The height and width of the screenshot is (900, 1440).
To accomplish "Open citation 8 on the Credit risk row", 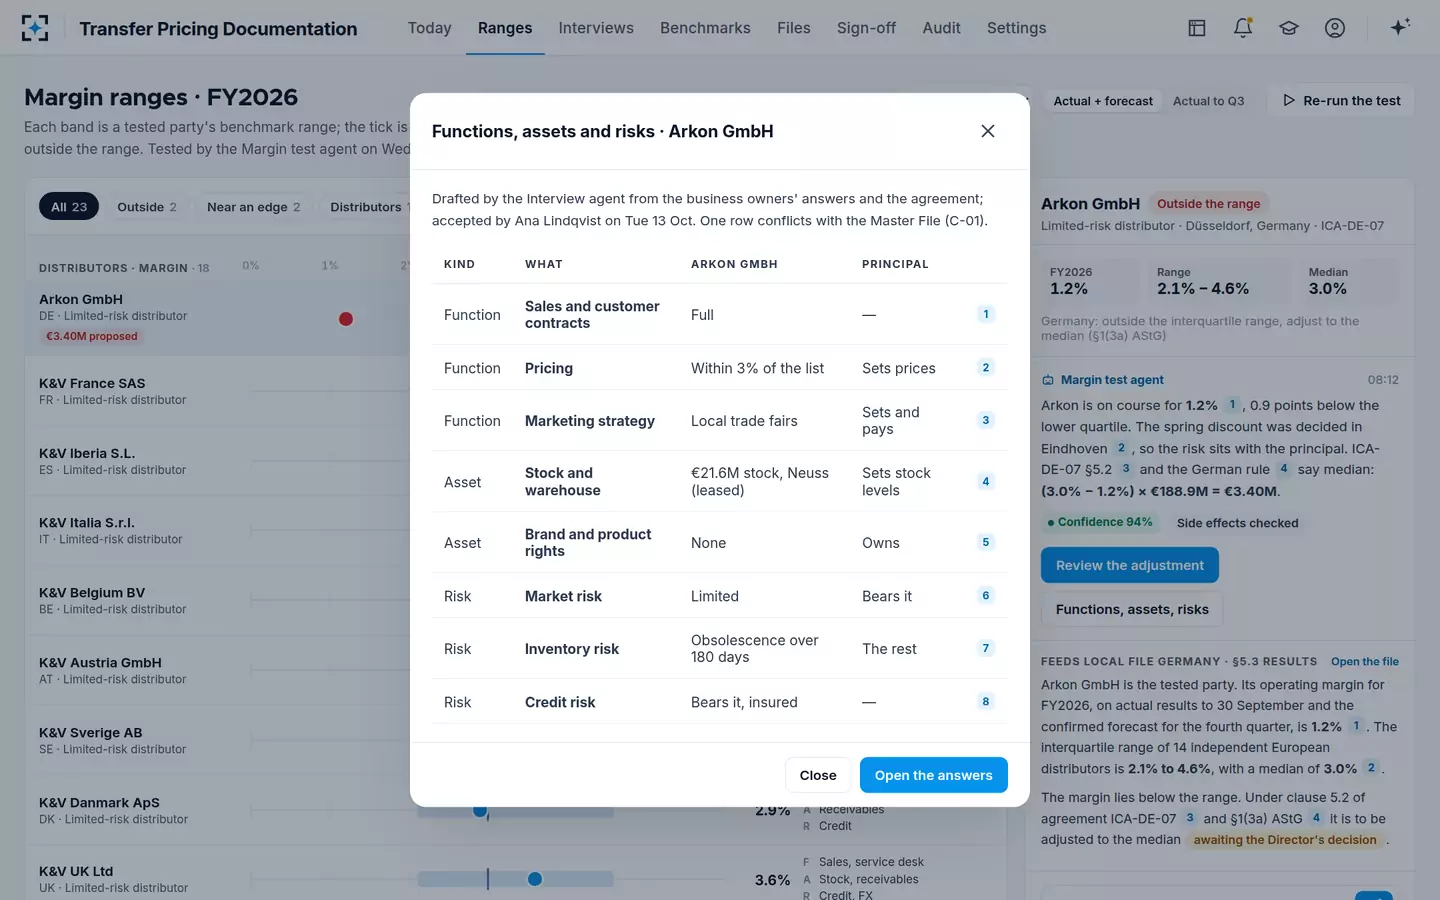I will pos(986,701).
